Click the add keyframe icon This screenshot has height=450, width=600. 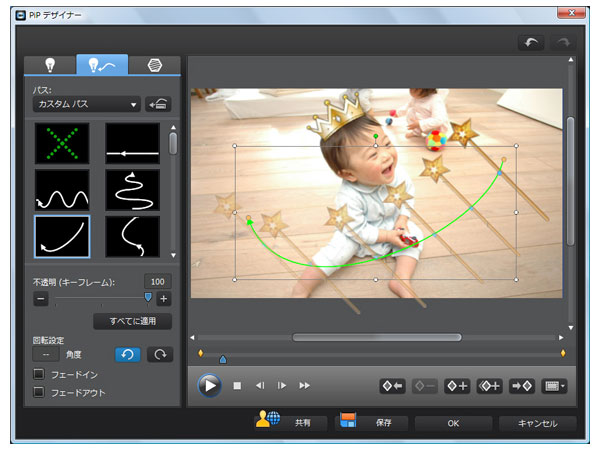click(x=457, y=386)
